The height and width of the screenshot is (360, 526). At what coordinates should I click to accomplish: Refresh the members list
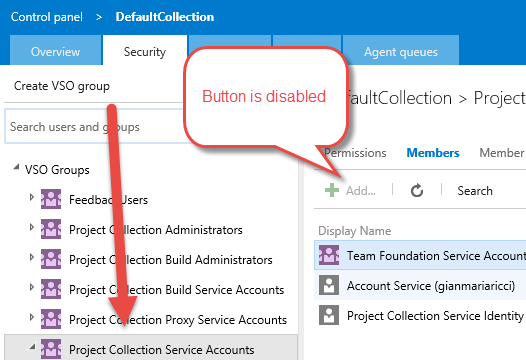point(417,190)
